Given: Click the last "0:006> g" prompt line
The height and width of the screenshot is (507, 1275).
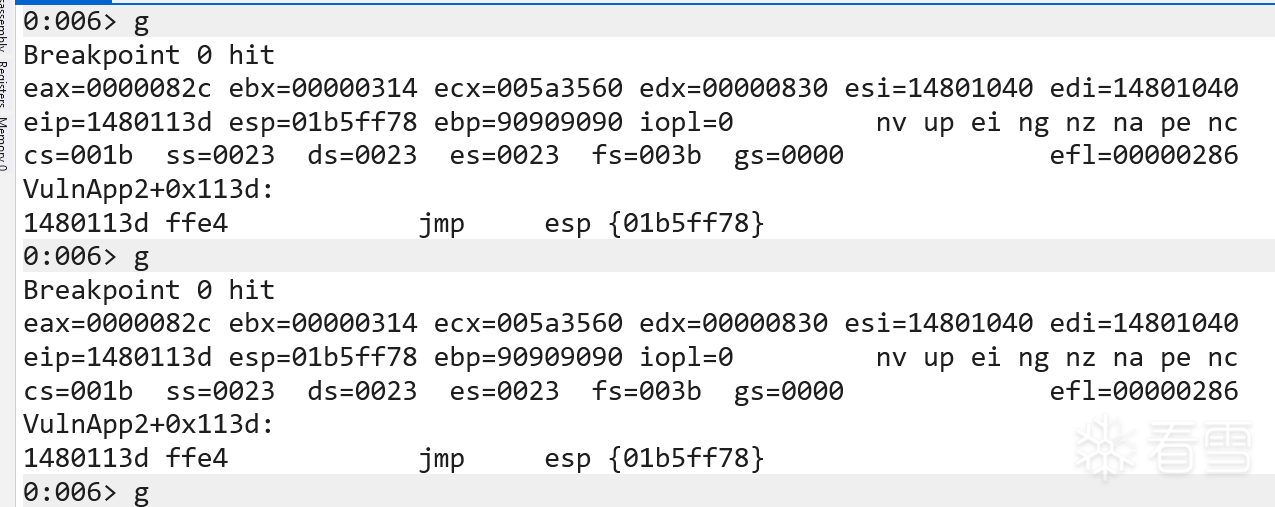Looking at the screenshot, I should (x=86, y=492).
